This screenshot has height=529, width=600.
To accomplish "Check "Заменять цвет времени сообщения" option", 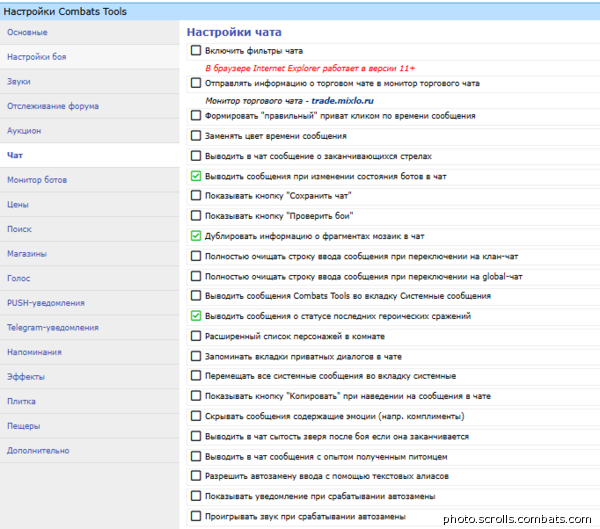I will (x=196, y=136).
